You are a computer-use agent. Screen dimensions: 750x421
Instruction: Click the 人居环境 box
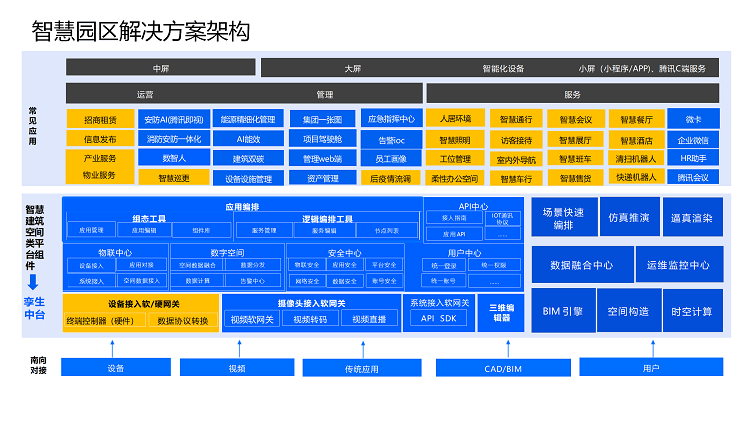click(455, 118)
